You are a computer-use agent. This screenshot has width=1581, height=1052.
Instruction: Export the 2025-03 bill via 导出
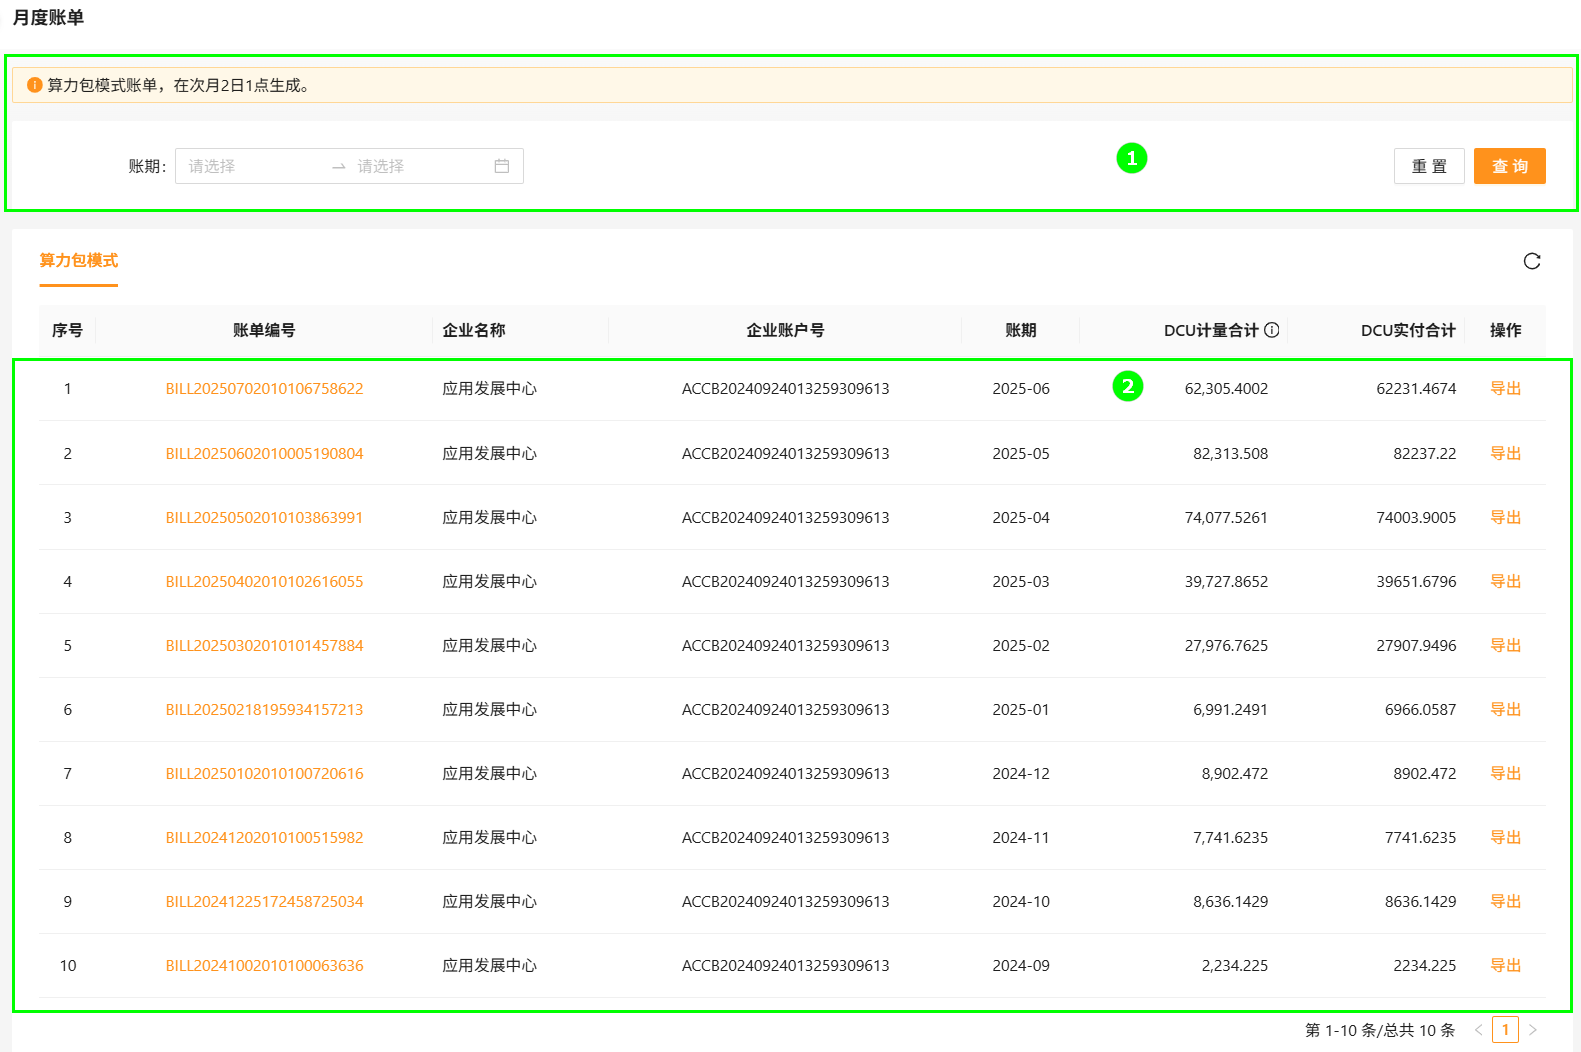tap(1505, 582)
